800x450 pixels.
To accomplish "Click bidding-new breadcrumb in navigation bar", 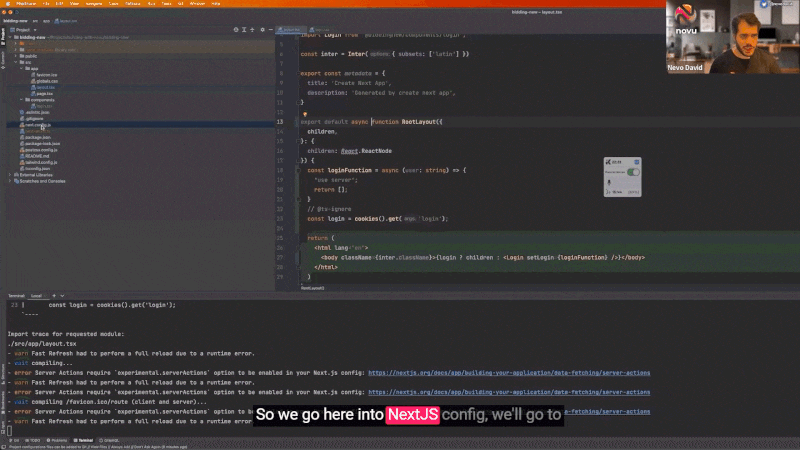I will click(15, 21).
